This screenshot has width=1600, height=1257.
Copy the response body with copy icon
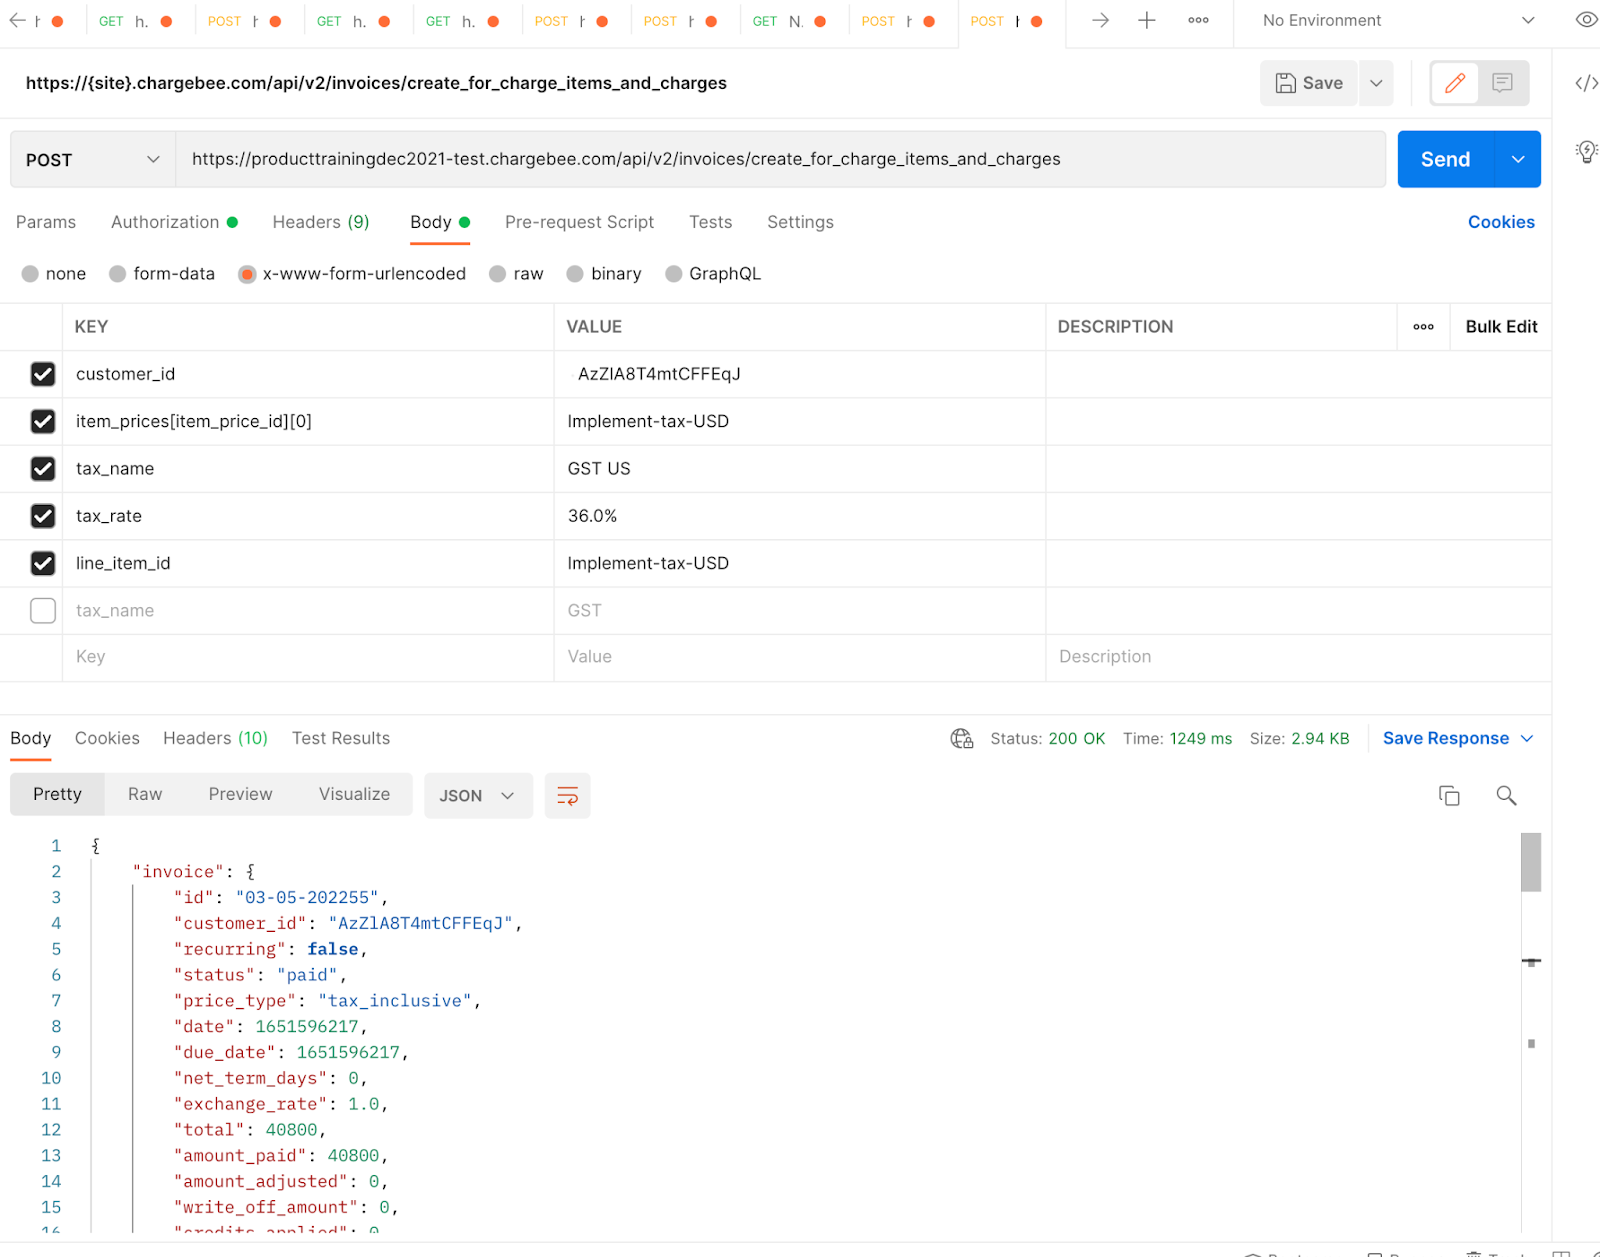point(1449,796)
